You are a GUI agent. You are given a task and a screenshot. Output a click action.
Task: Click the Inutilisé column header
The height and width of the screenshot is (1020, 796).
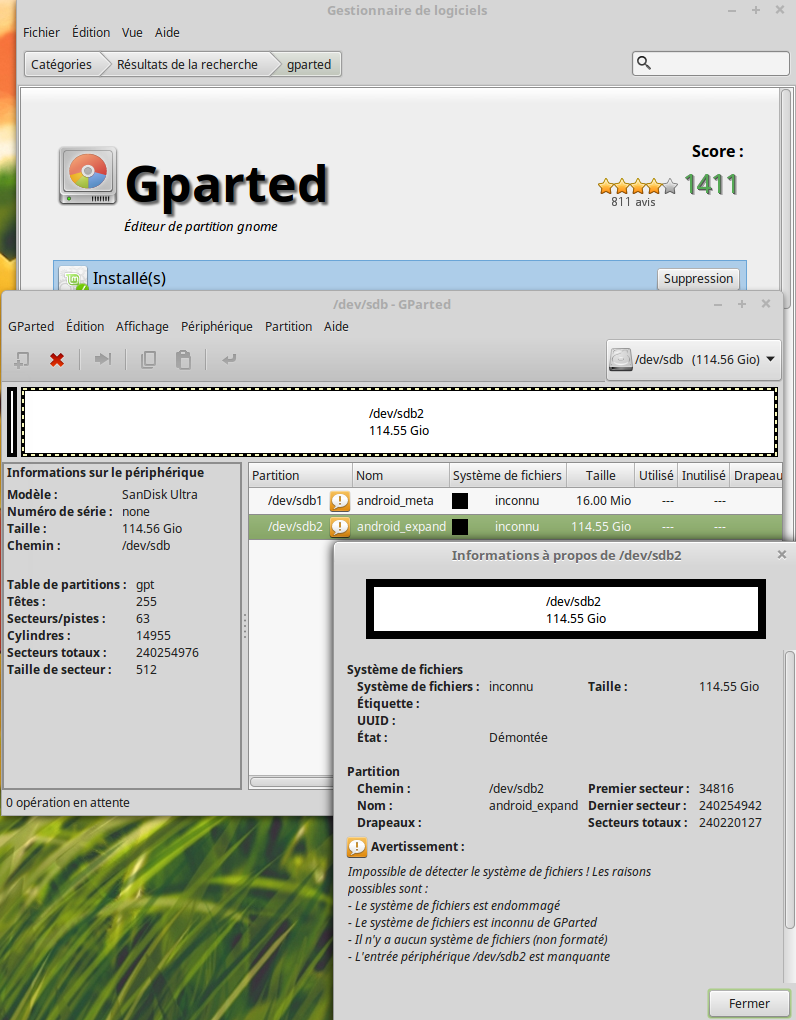703,476
